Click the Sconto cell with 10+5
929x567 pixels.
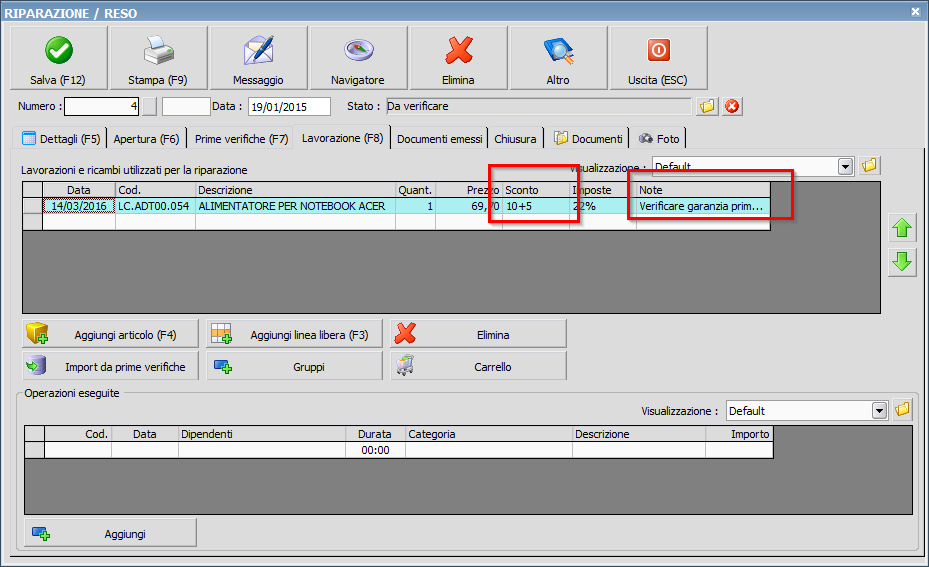(x=536, y=206)
